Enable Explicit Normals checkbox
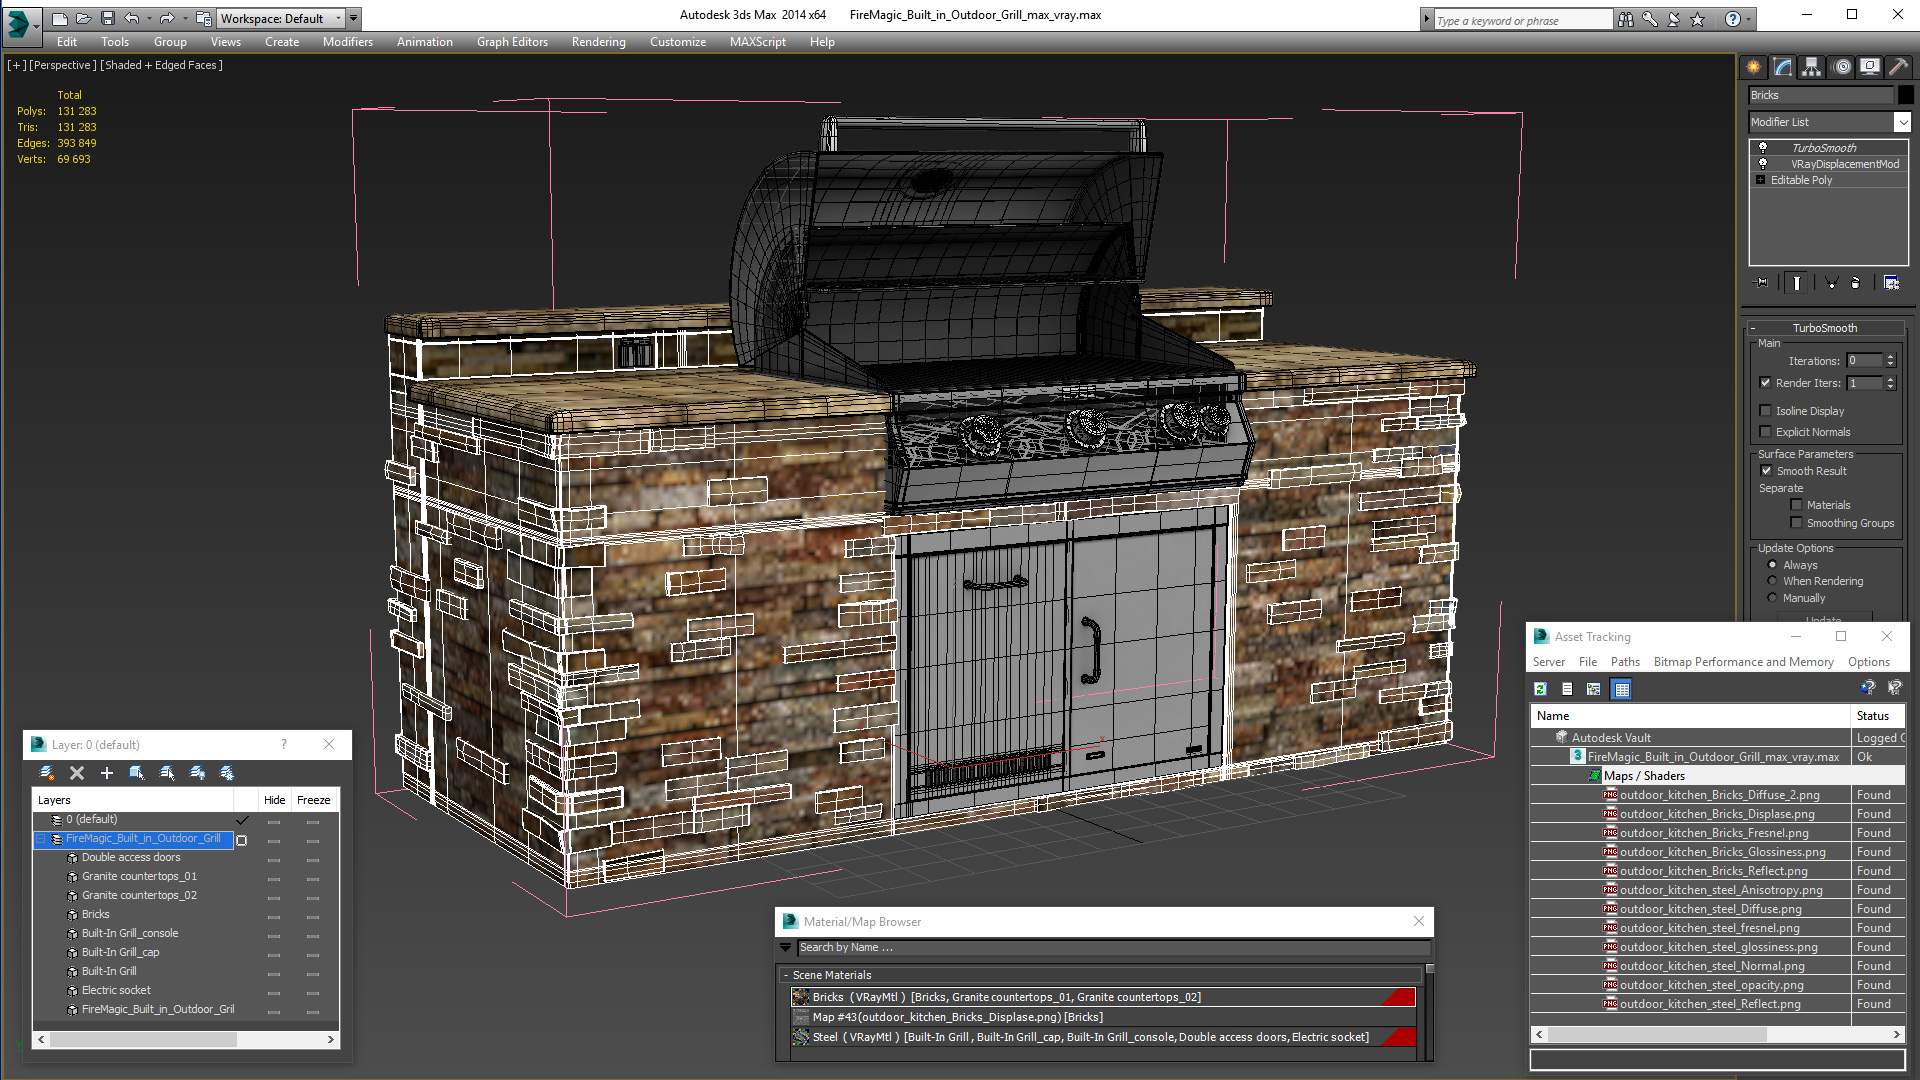The height and width of the screenshot is (1080, 1920). [x=1766, y=432]
